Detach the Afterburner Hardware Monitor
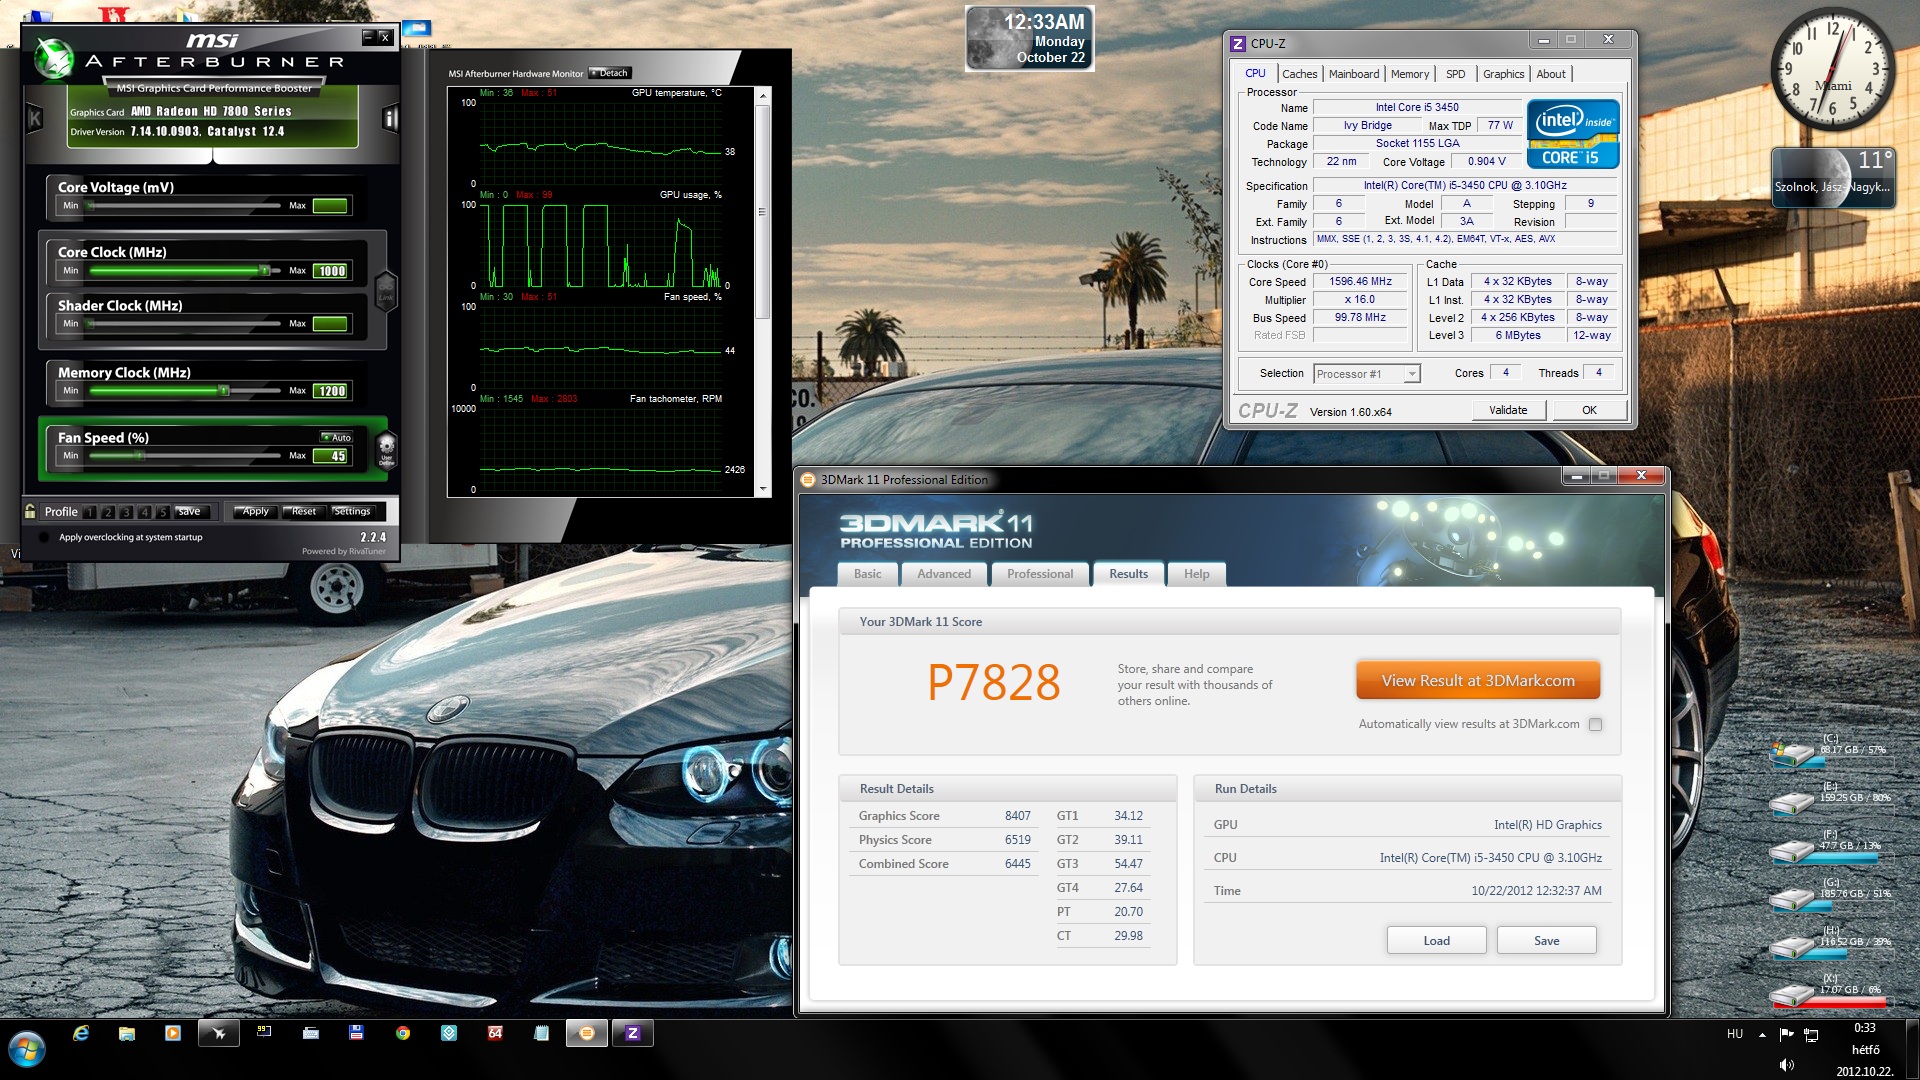 coord(610,73)
